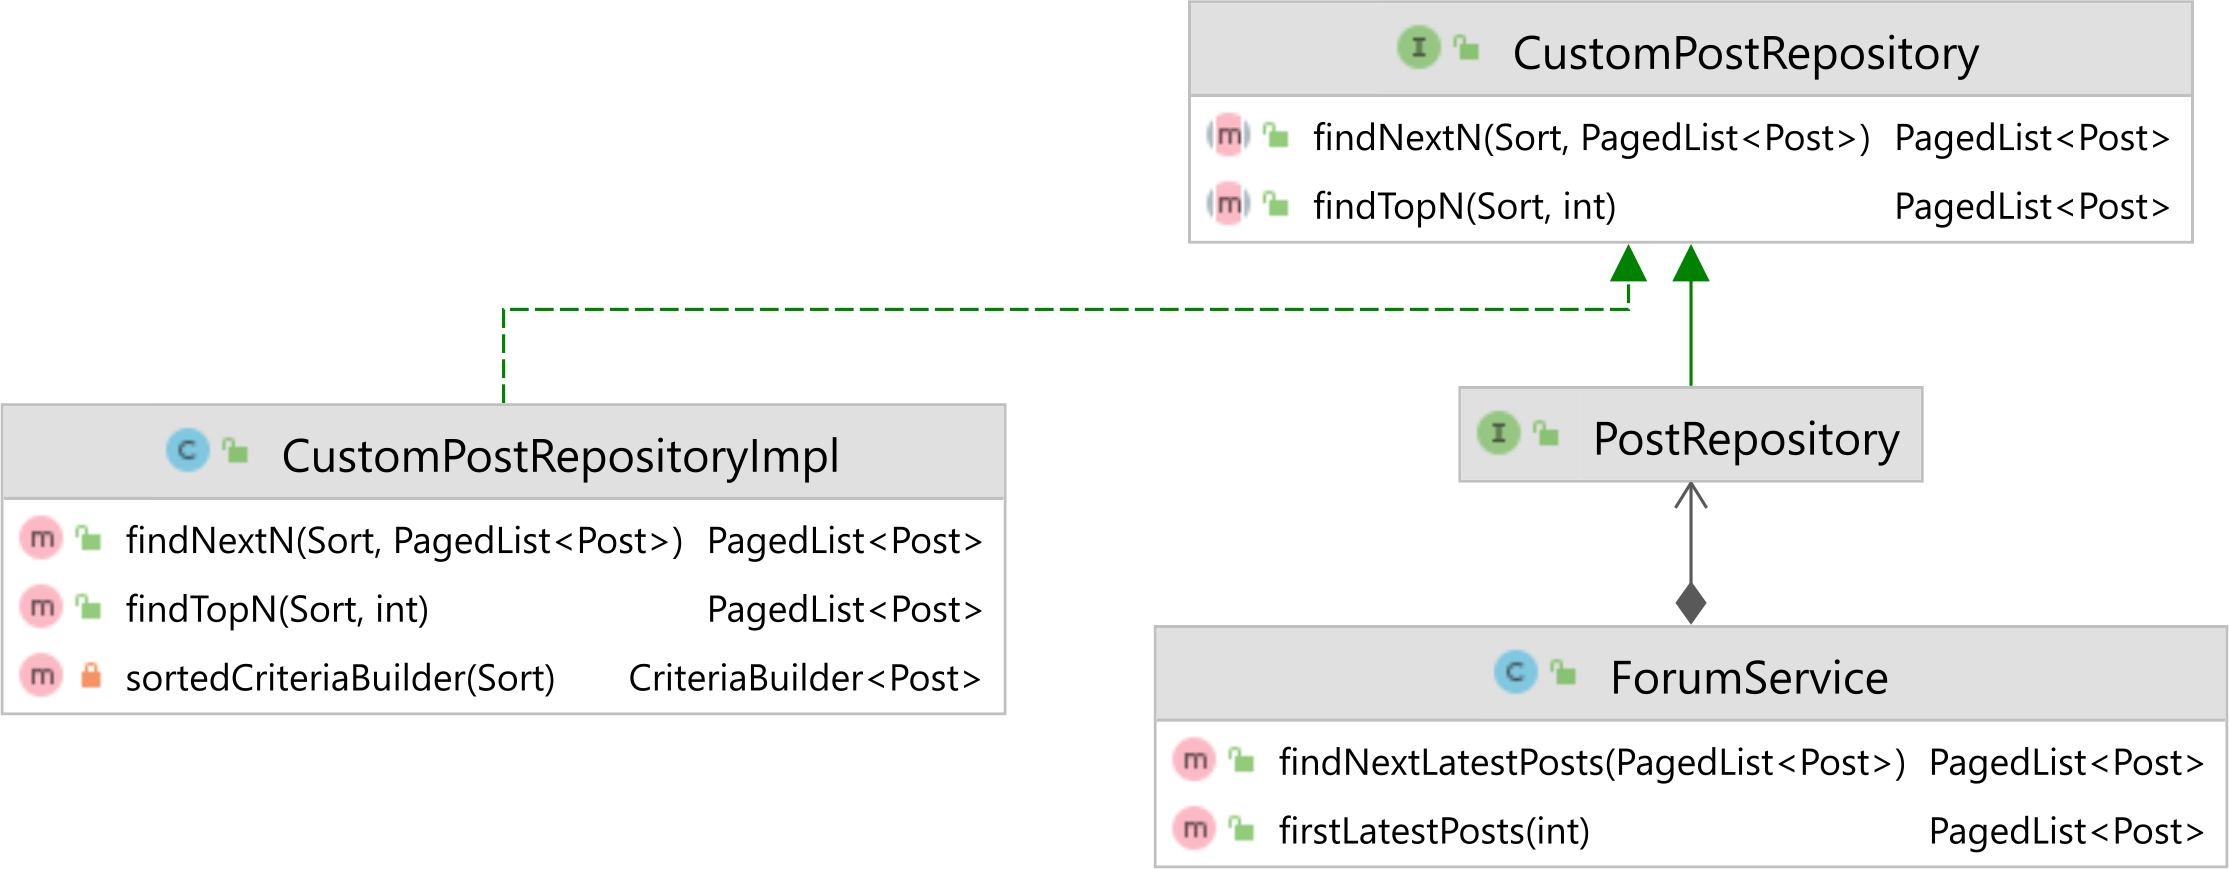Image resolution: width=2229 pixels, height=869 pixels.
Task: Click the public visibility icon for findNextN in CustomPostRepositoryImpl
Action: [x=89, y=539]
